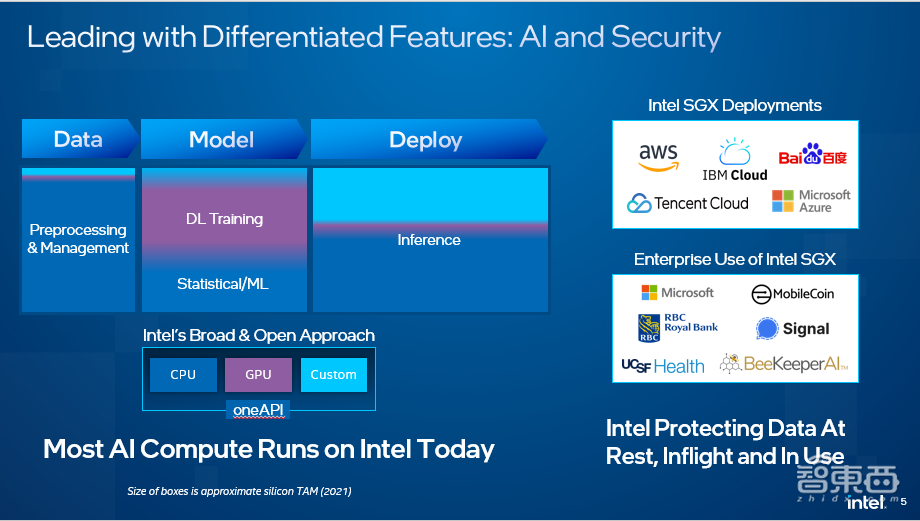
Task: Click the DL Training purple block
Action: point(224,218)
